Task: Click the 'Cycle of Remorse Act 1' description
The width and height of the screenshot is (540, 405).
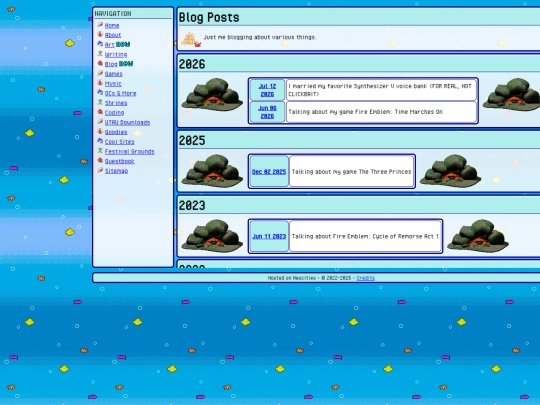Action: (x=365, y=236)
